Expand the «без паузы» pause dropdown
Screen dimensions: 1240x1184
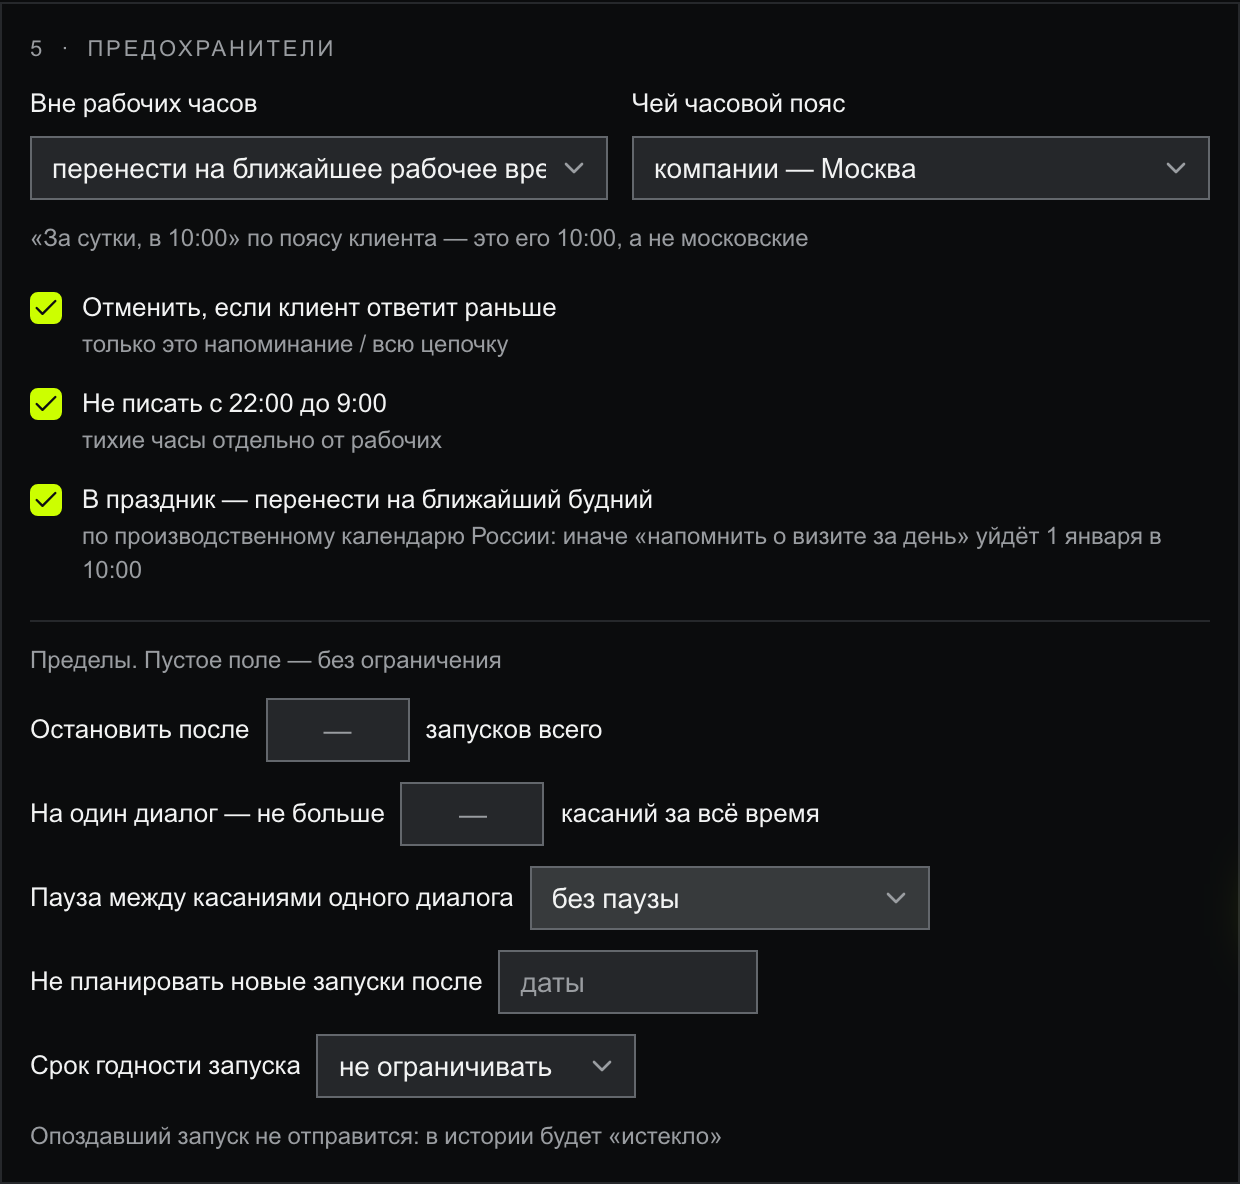coord(730,898)
